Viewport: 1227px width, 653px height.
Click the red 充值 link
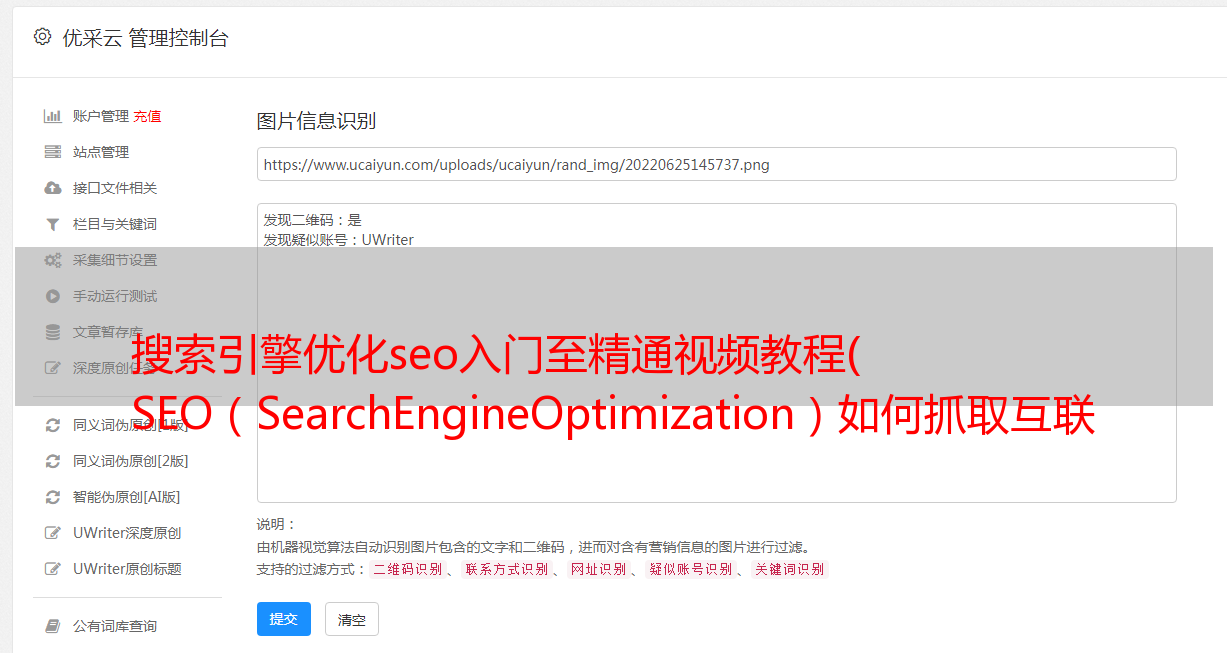(x=147, y=116)
